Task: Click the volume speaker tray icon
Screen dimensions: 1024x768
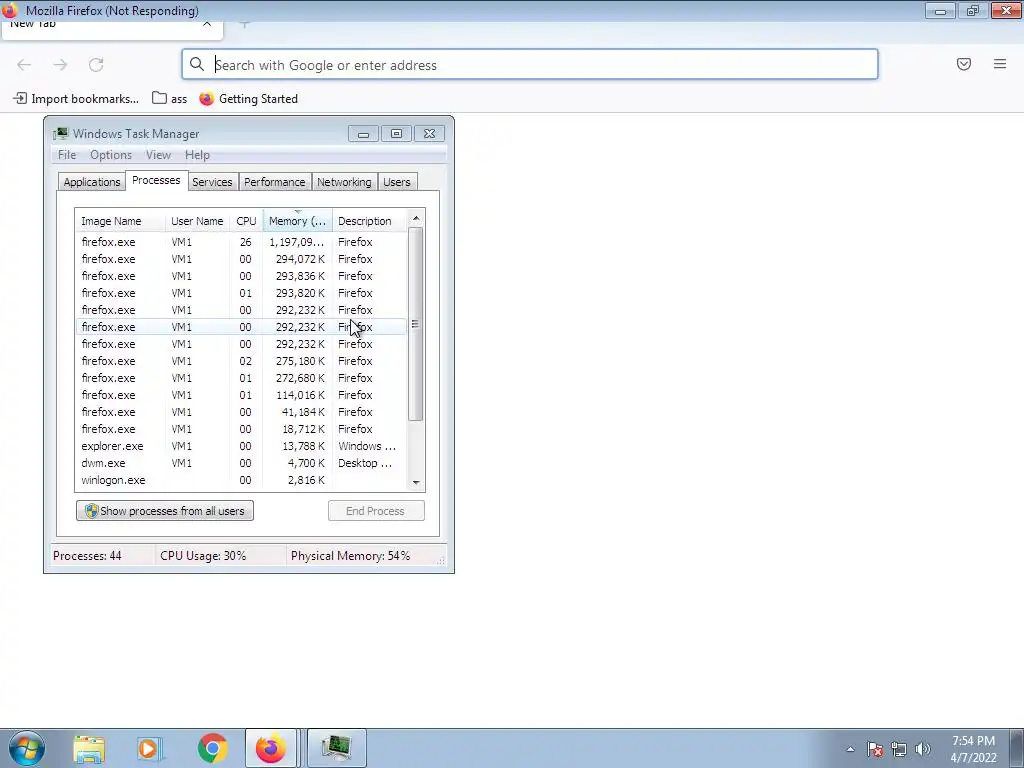Action: pyautogui.click(x=923, y=749)
